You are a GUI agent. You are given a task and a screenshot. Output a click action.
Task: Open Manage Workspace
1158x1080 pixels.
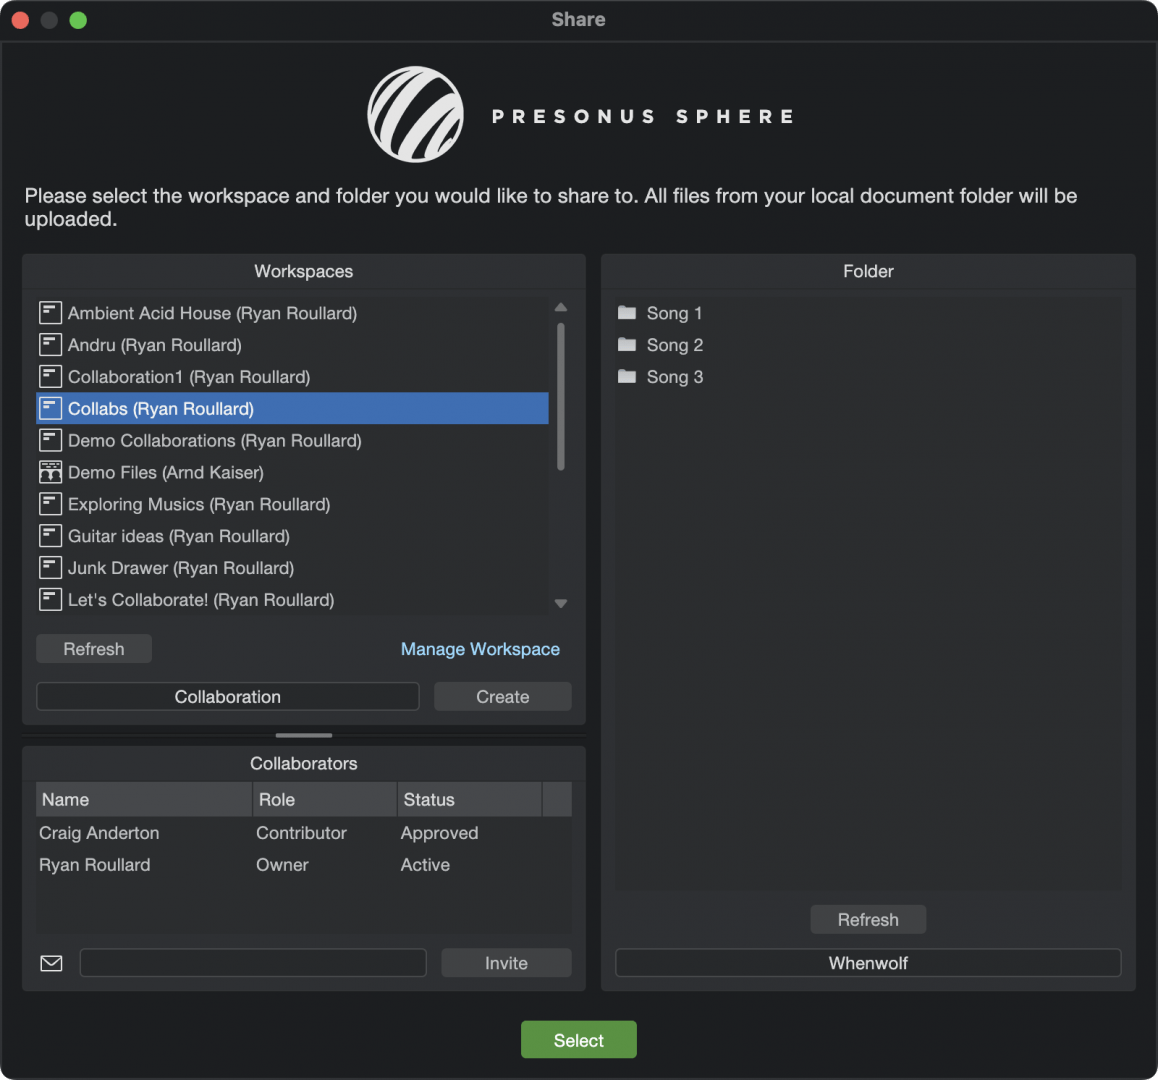click(x=480, y=648)
